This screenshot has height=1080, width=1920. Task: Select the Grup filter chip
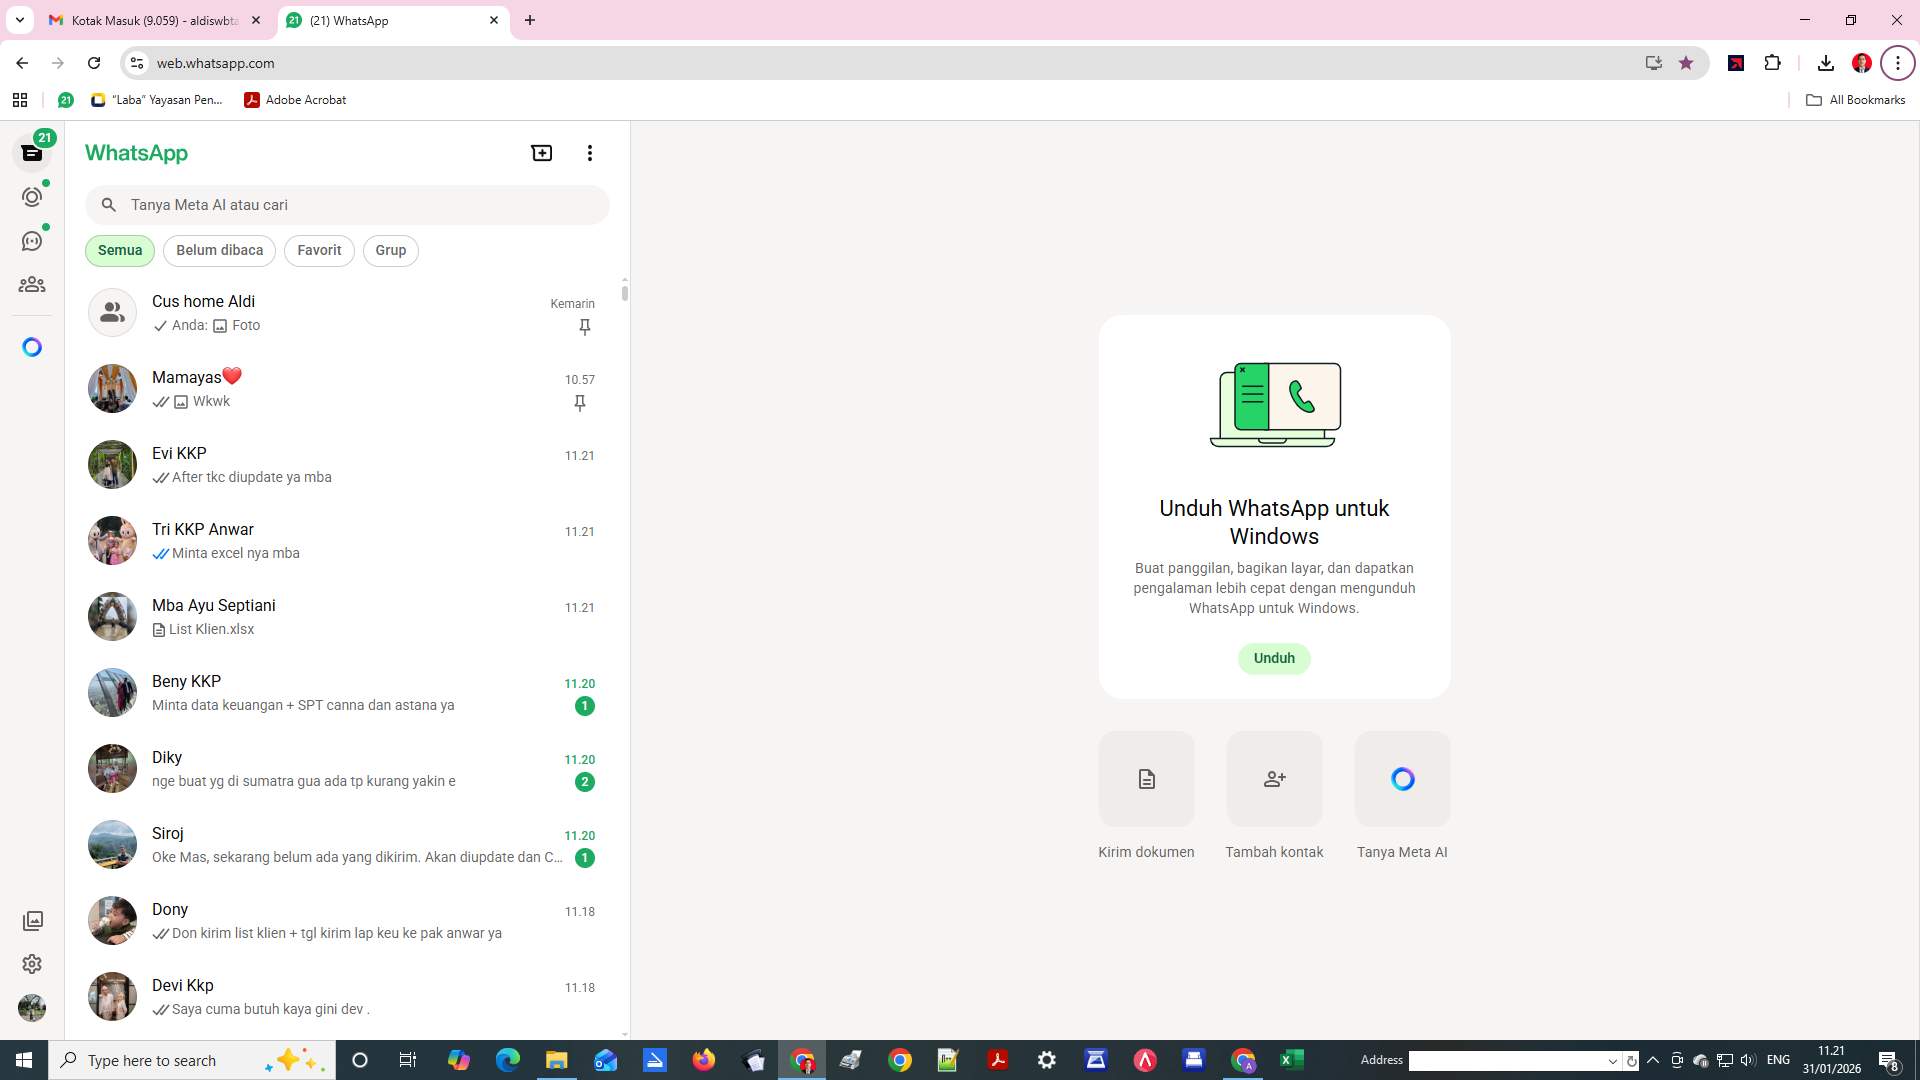[390, 250]
